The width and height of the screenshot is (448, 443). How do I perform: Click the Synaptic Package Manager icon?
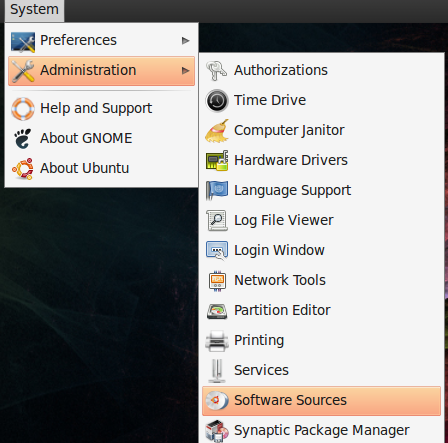(217, 431)
